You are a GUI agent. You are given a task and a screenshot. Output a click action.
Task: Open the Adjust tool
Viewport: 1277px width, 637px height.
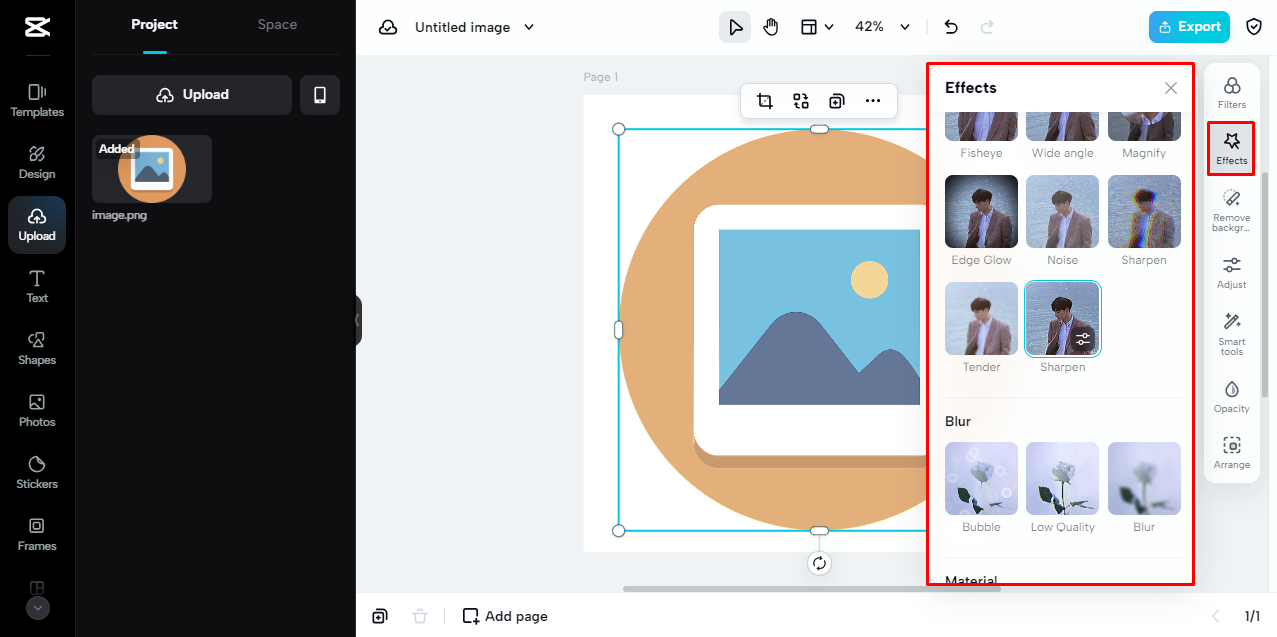[1232, 272]
